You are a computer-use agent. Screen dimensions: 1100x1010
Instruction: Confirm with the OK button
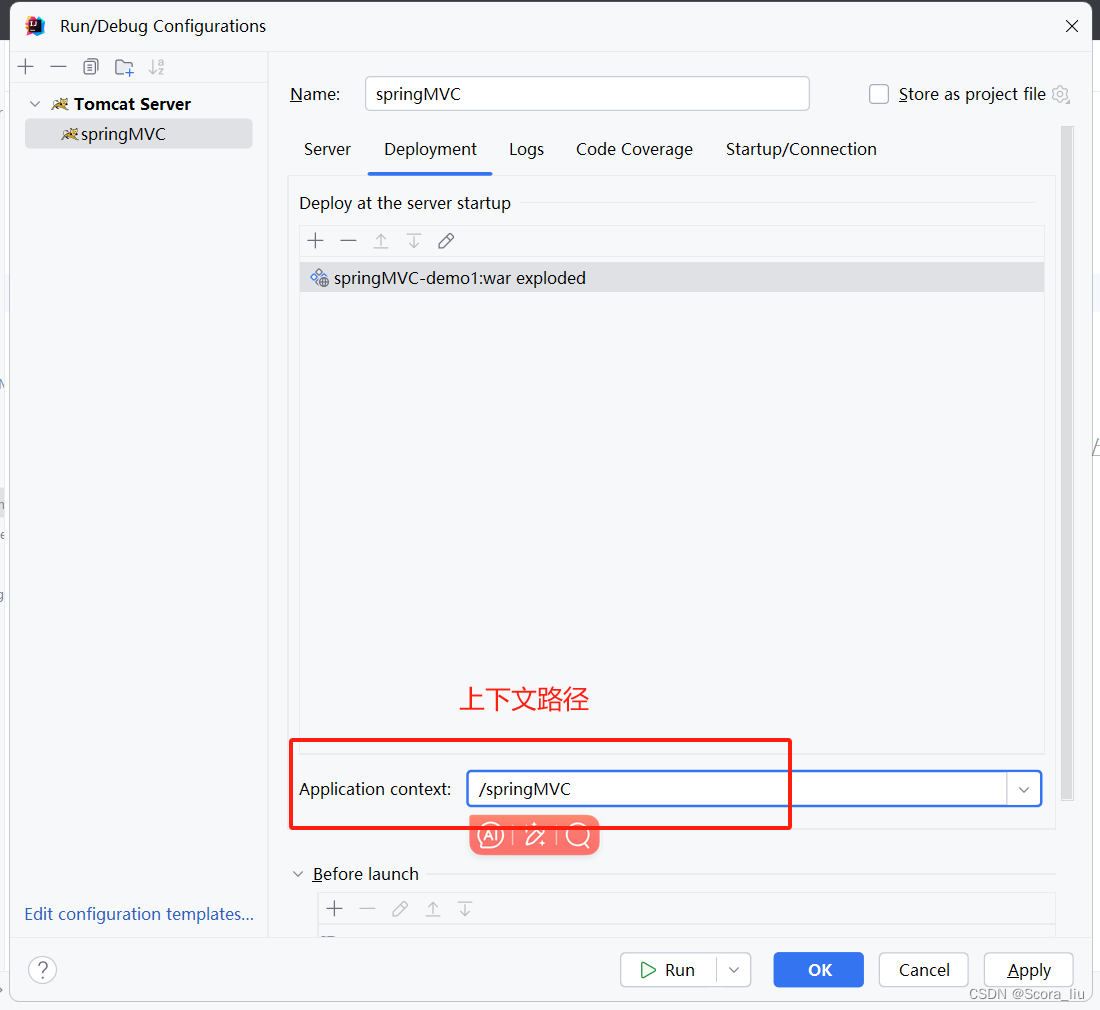(819, 970)
